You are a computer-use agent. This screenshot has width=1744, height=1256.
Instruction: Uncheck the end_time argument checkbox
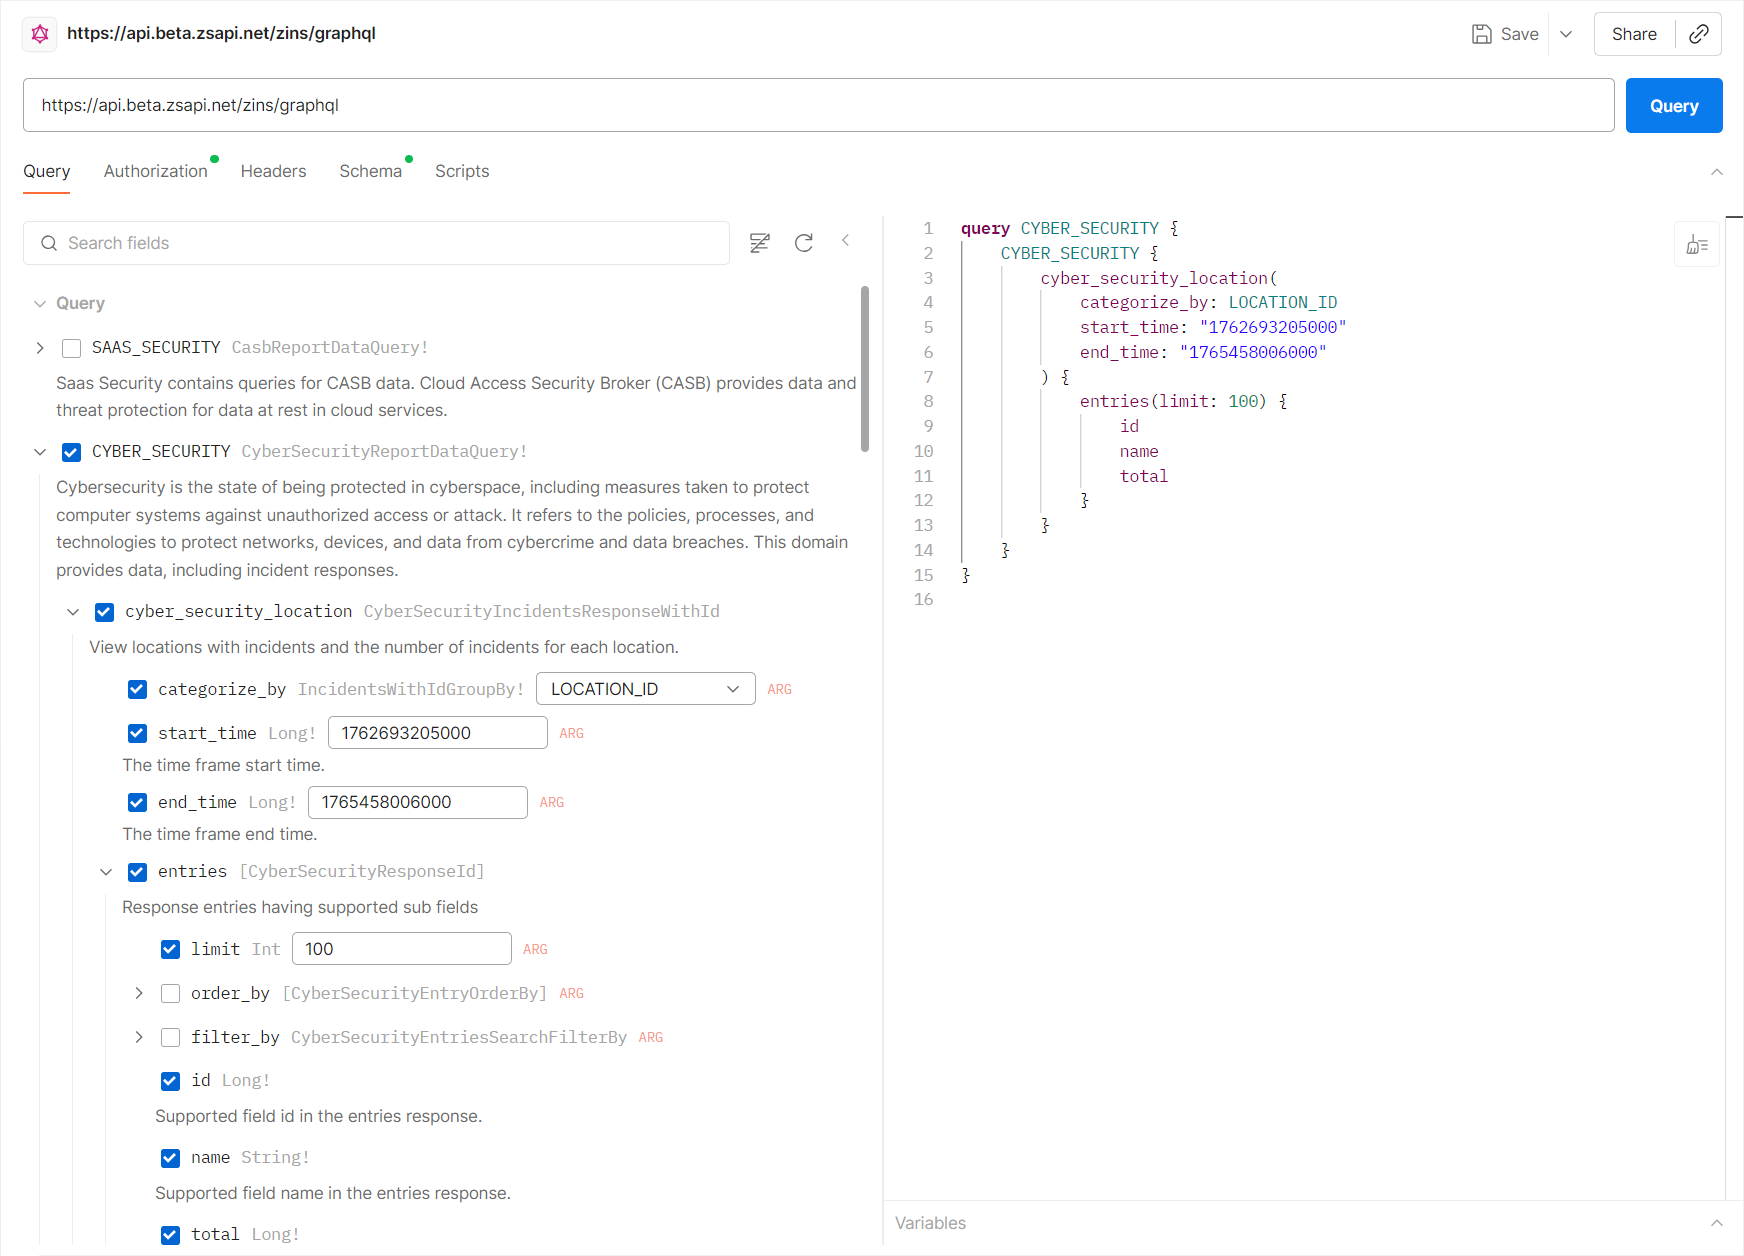(x=137, y=803)
